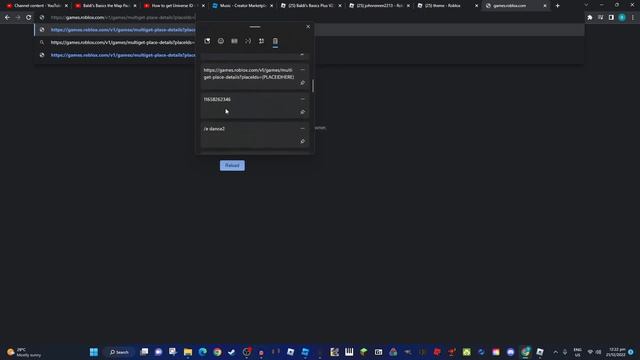Open weather widget showing Mostly sunny
Viewport: 640px width, 360px height.
(x=25, y=352)
